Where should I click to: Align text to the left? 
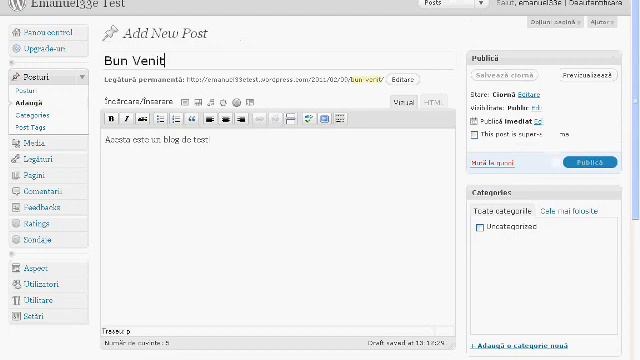pos(210,119)
